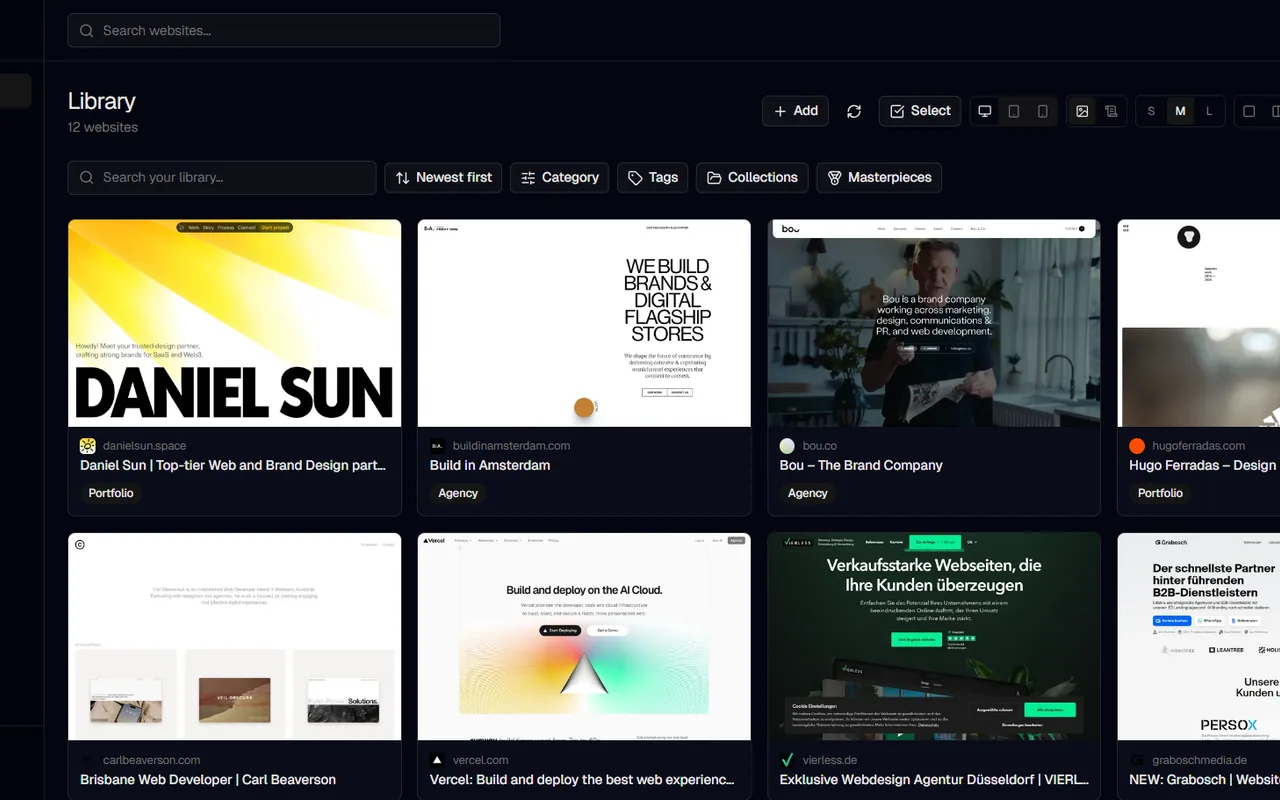
Task: Click the Portfolio tag on Daniel Sun card
Action: 111,493
